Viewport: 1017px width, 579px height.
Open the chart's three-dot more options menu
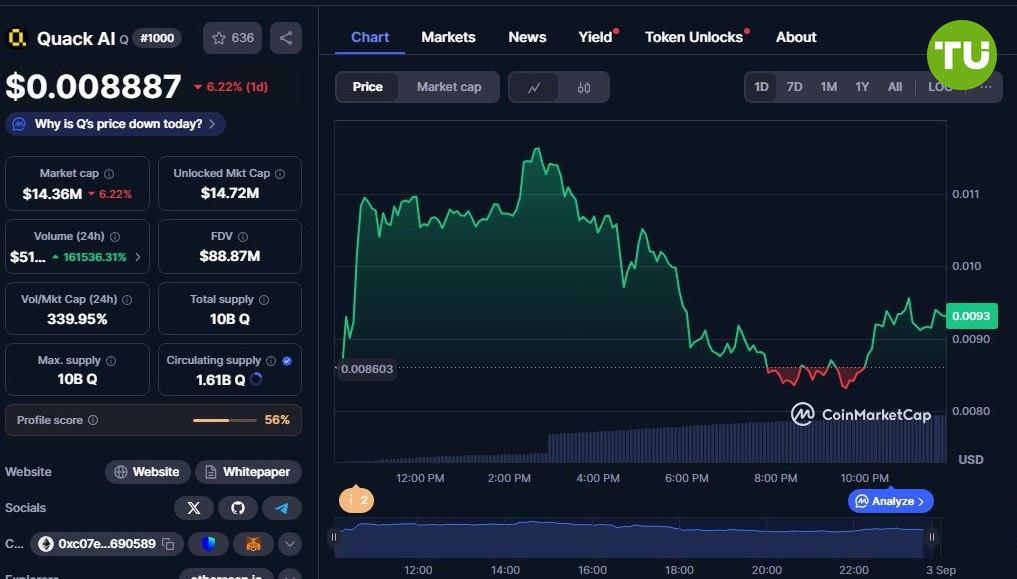click(x=986, y=87)
